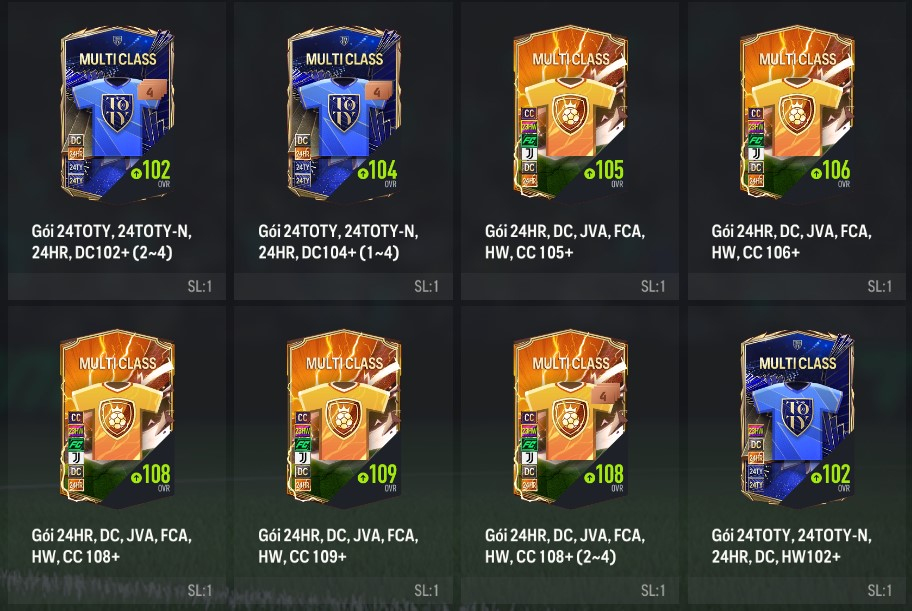
Task: Click label Gói 24HR, DC, JVA, FCA, HW, CC 108+ (2~4)
Action: (565, 546)
